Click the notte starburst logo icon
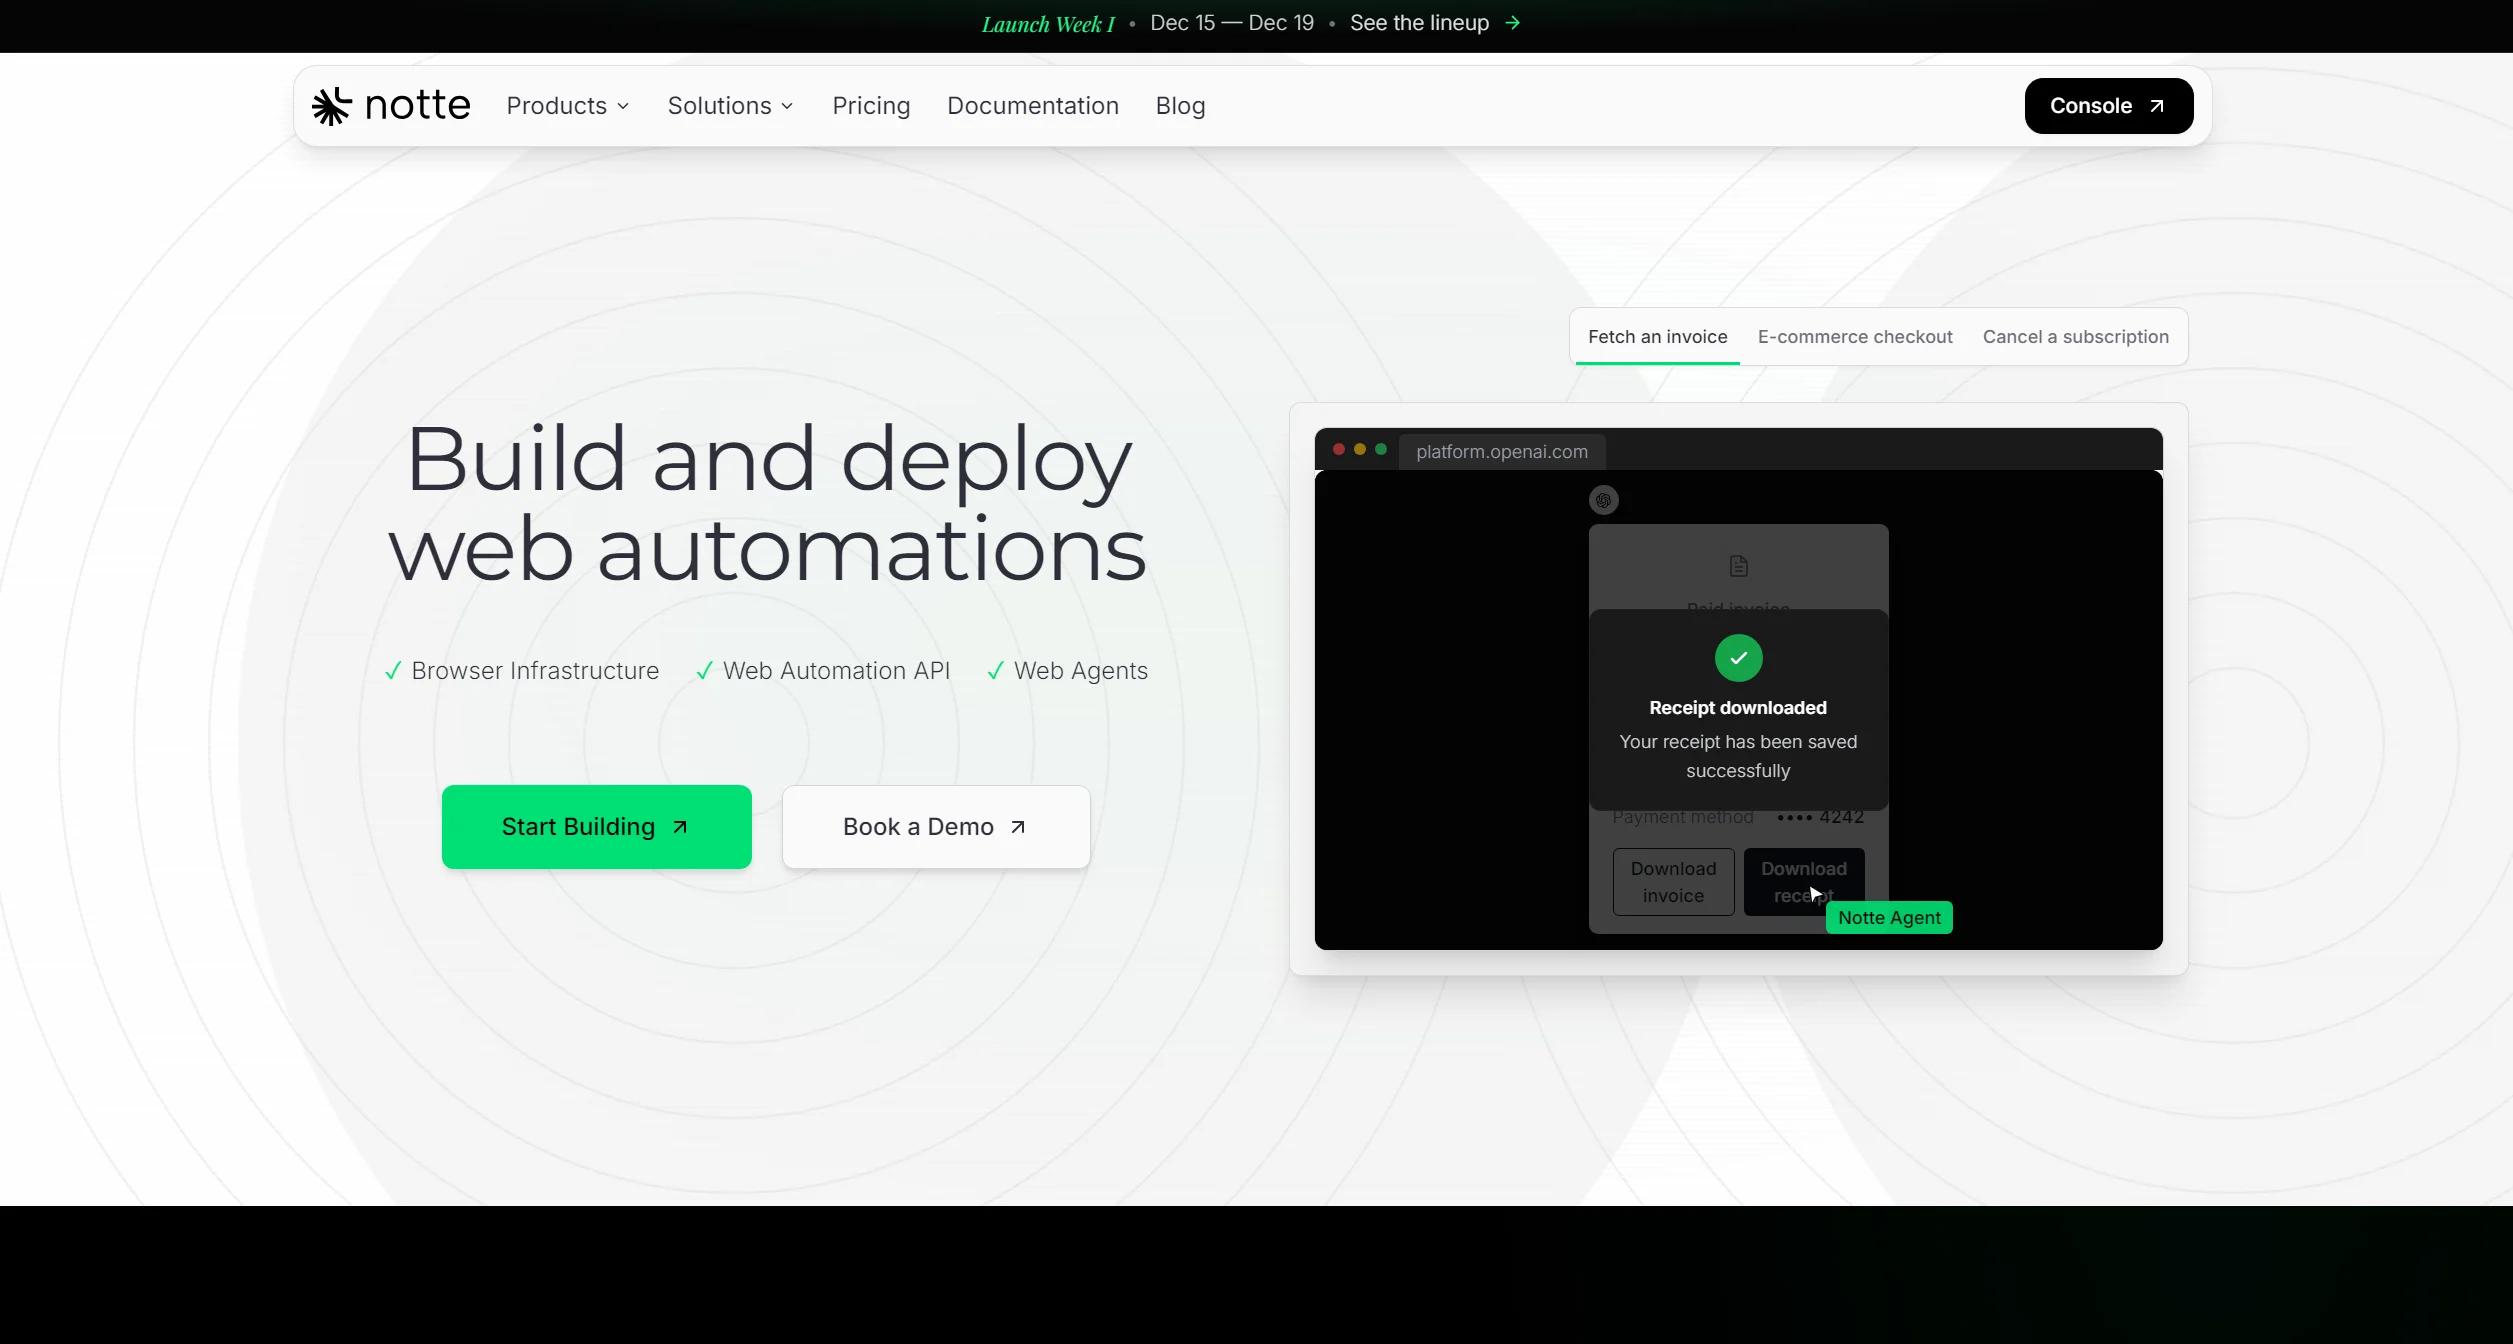The height and width of the screenshot is (1344, 2513). click(331, 106)
